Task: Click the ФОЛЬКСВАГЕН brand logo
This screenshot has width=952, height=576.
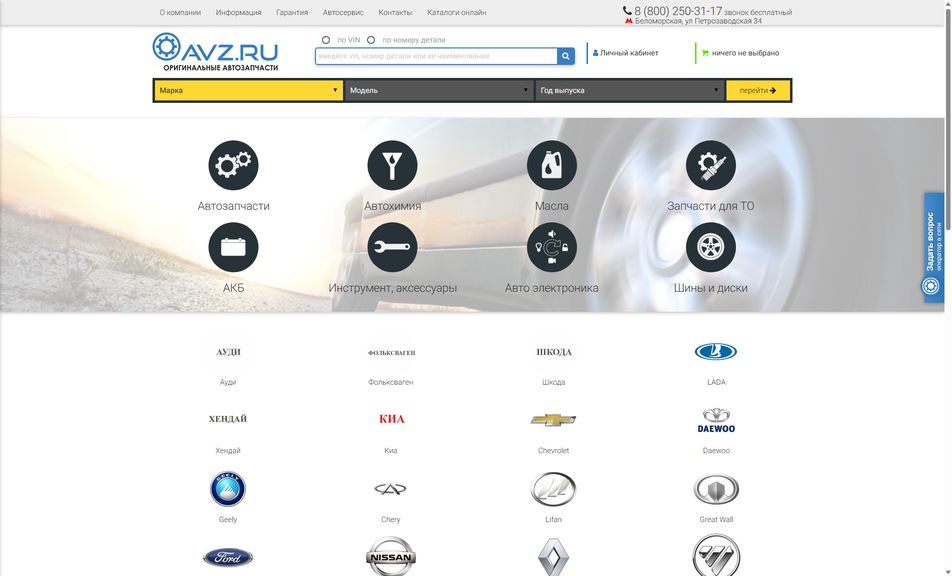Action: [392, 353]
